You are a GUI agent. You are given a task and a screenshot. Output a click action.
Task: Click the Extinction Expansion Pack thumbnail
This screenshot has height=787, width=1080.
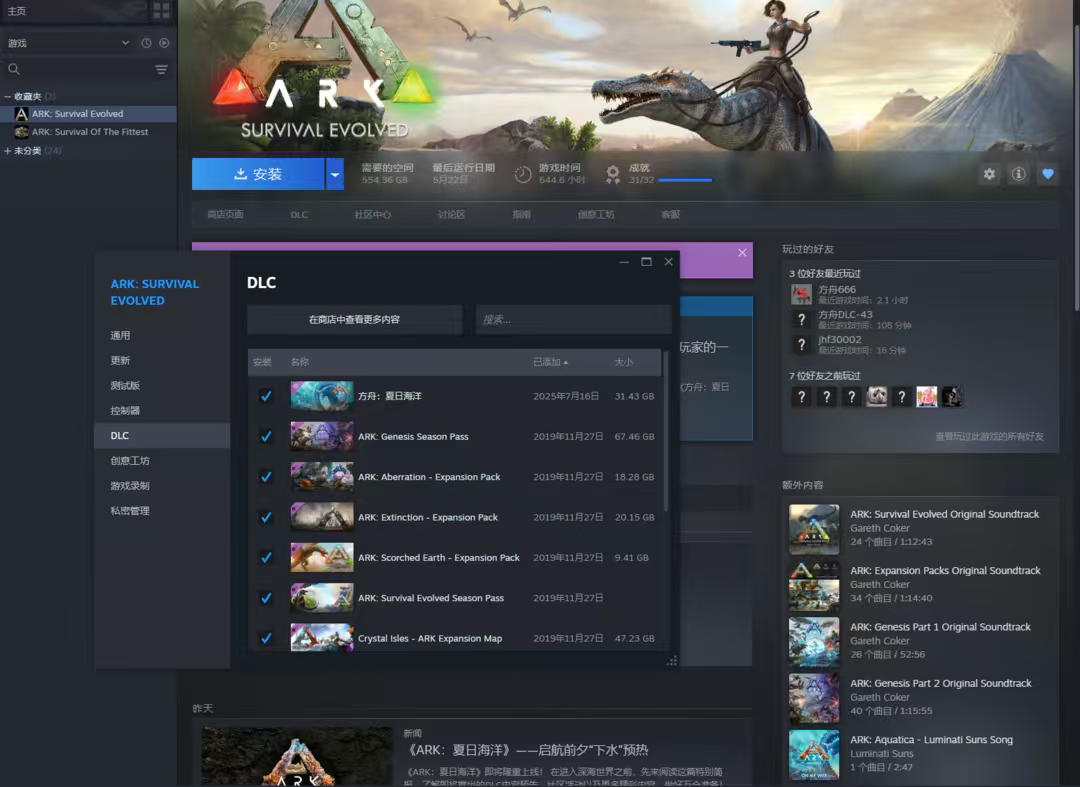(322, 517)
